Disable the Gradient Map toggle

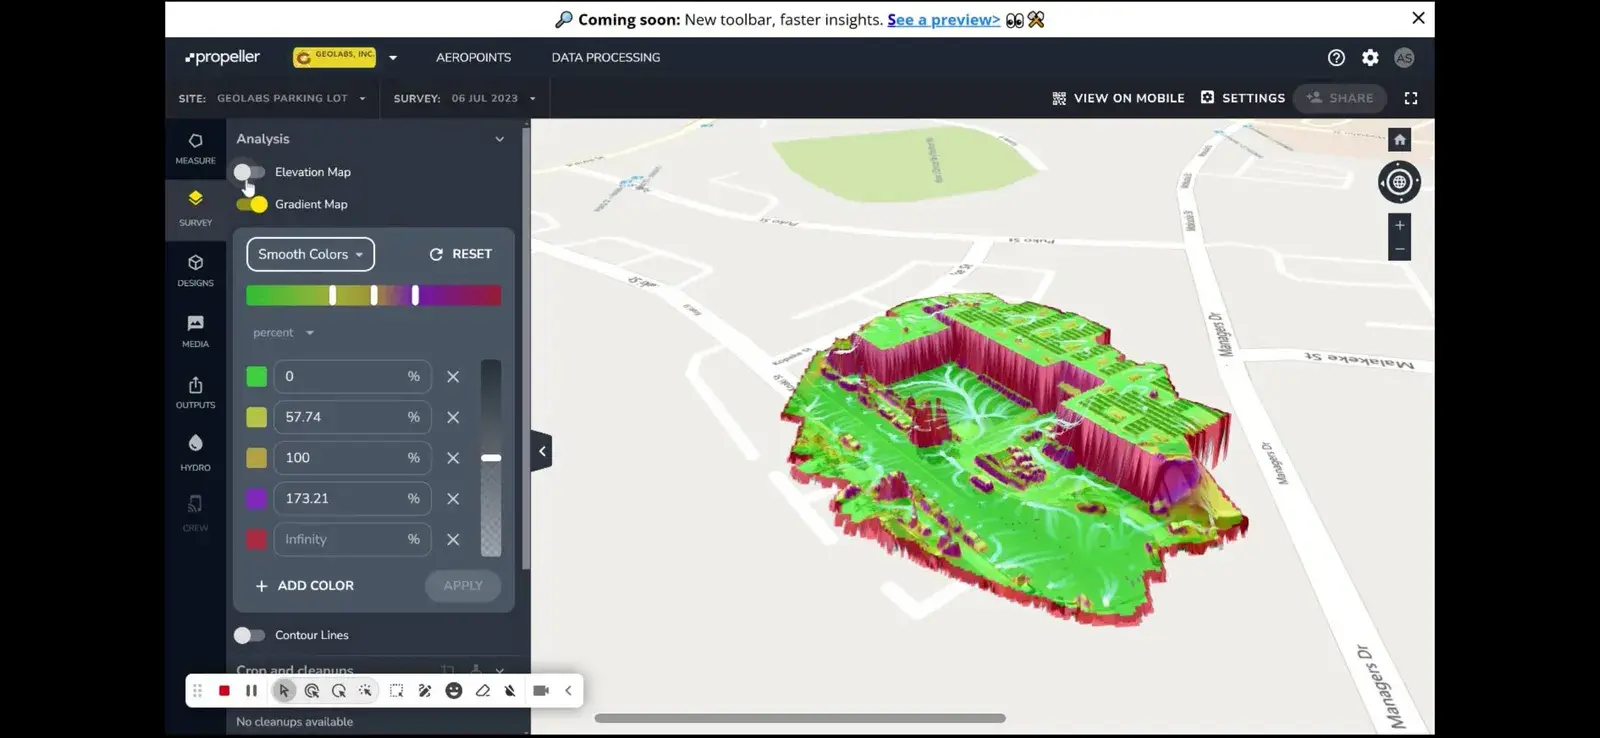pos(252,204)
